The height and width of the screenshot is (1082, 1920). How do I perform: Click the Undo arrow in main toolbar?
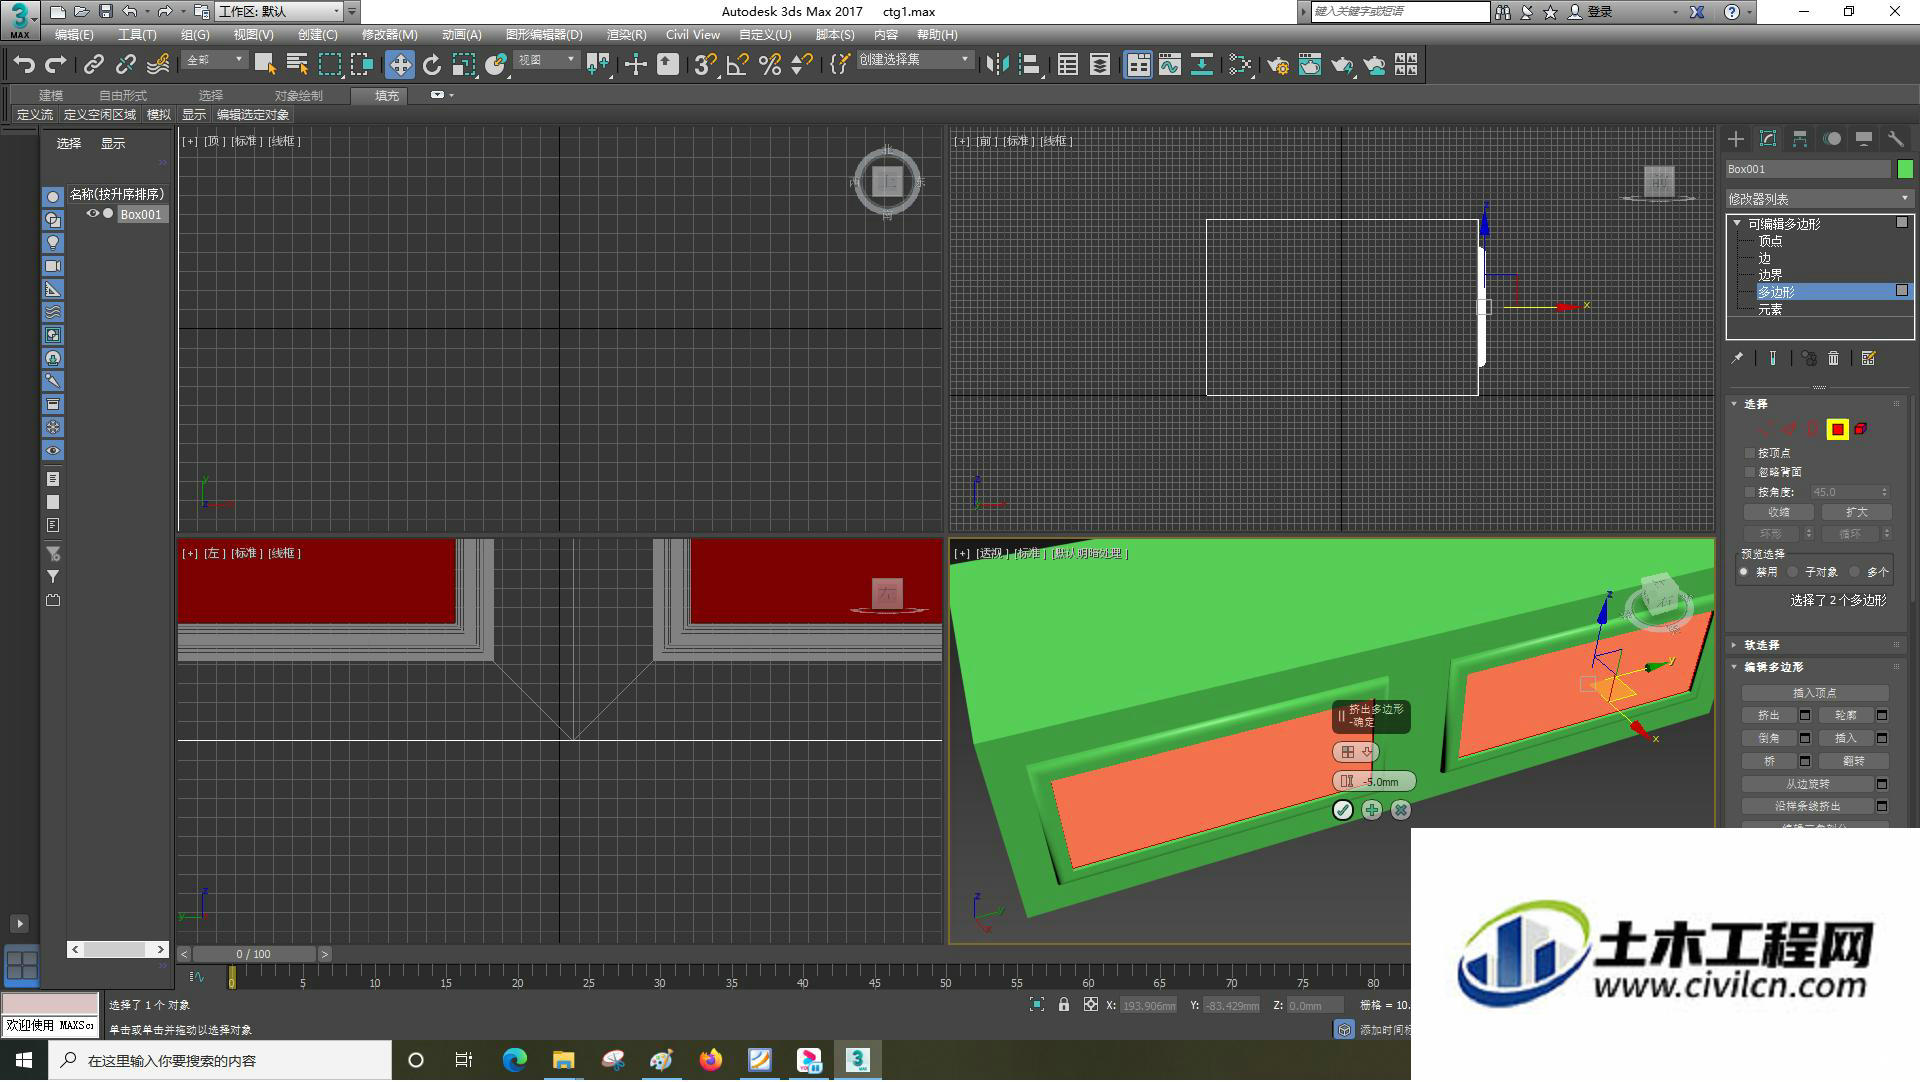[24, 65]
